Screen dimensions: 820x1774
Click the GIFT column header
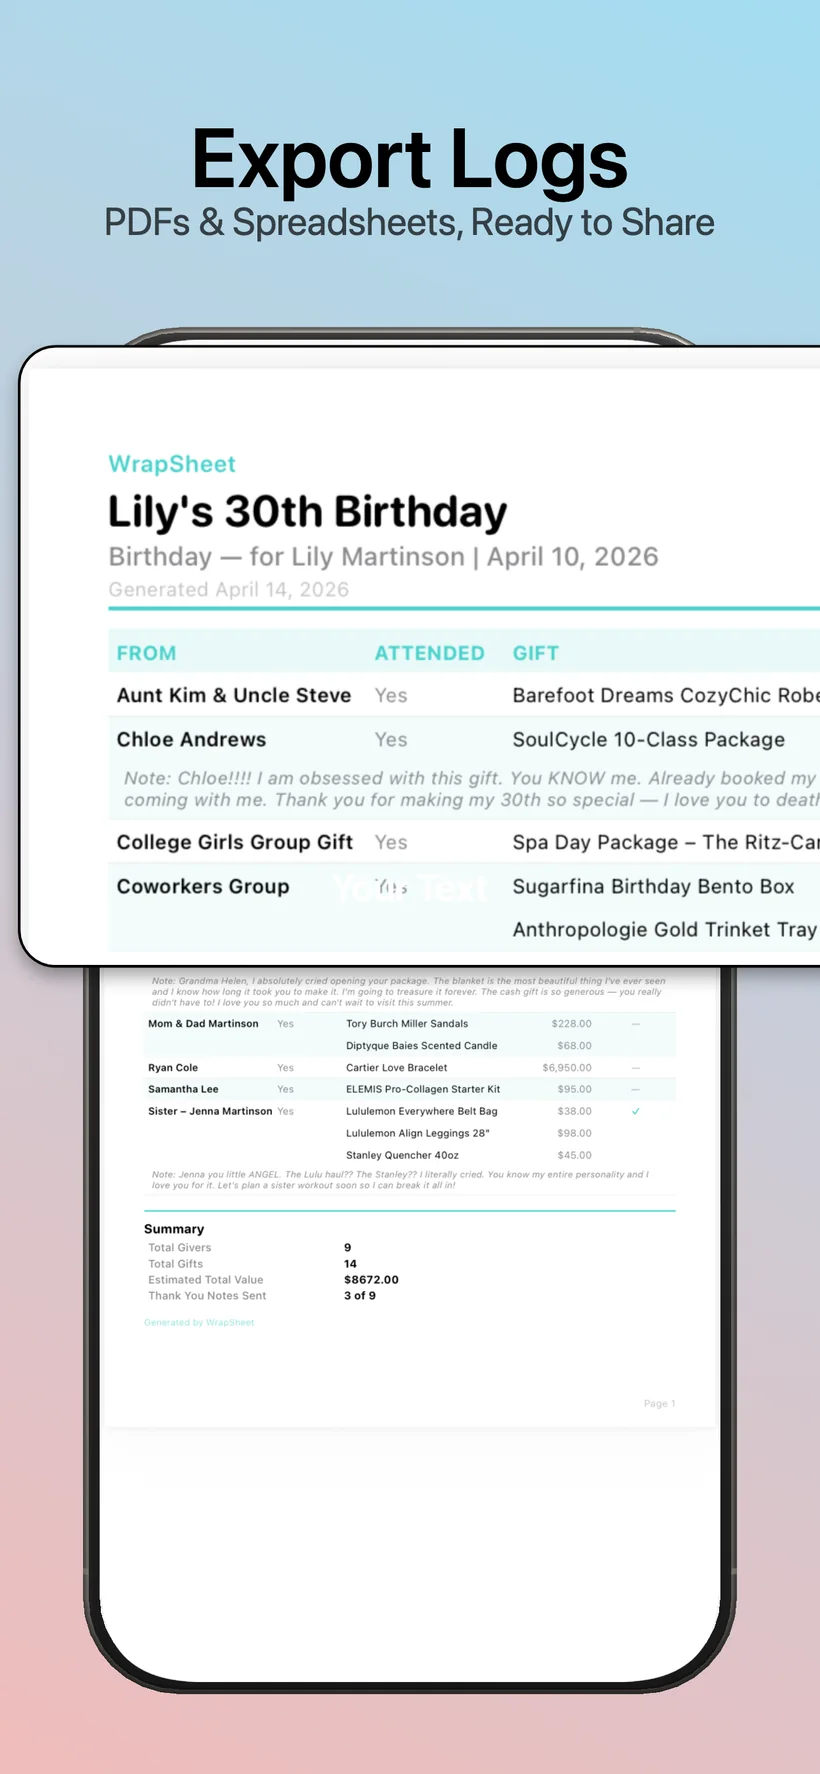pos(536,653)
